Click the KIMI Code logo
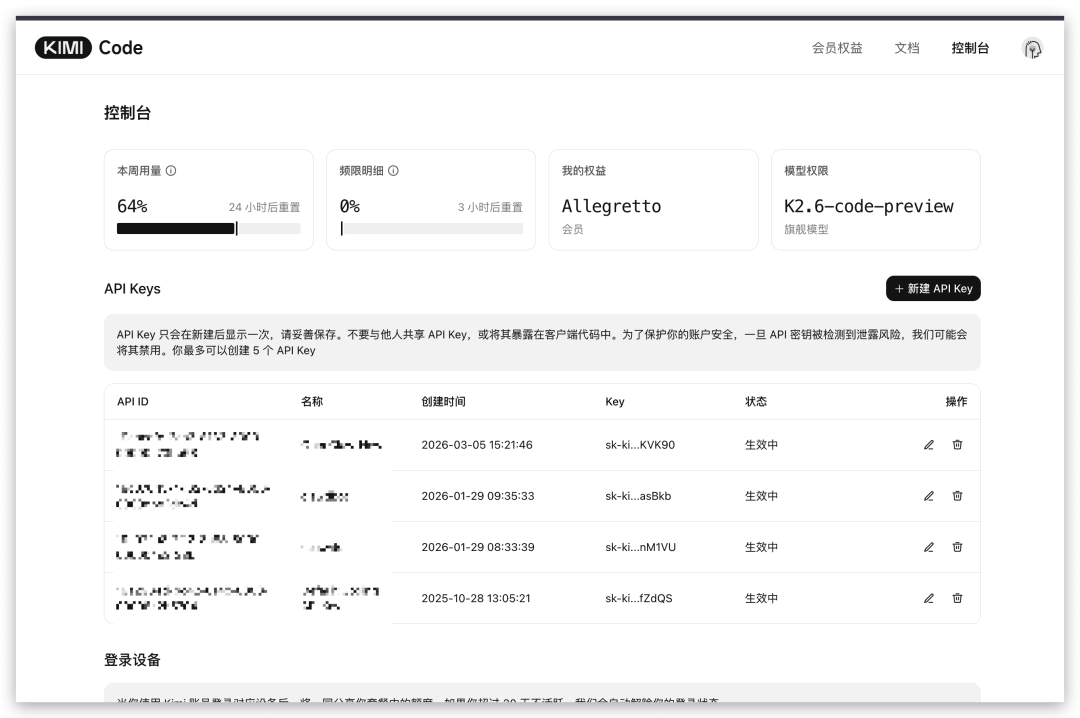Screen dimensions: 1080x718 tap(89, 48)
